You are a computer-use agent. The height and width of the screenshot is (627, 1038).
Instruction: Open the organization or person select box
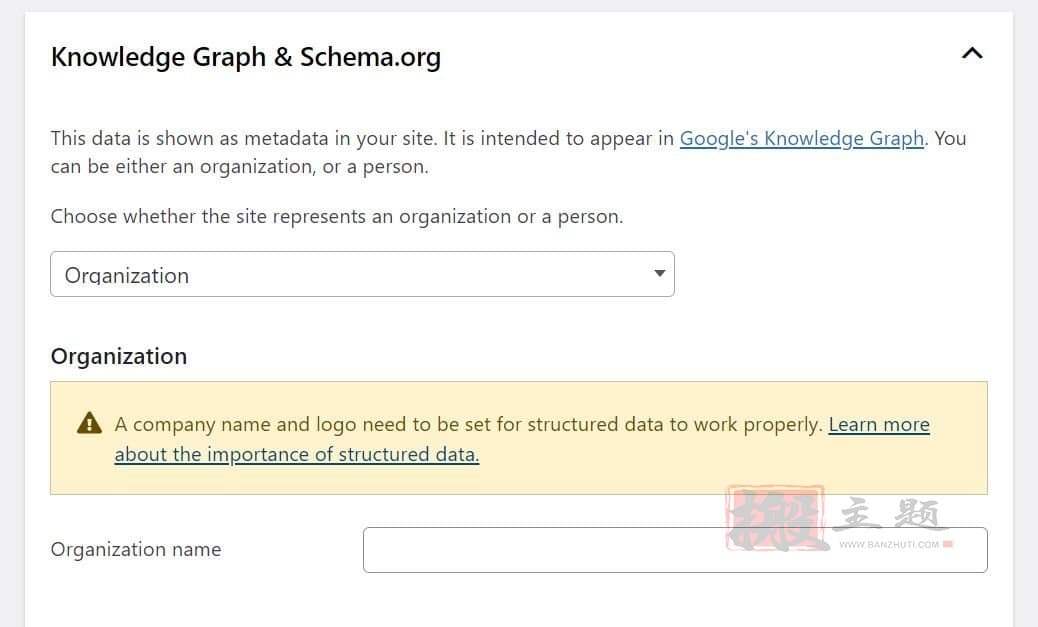pyautogui.click(x=362, y=274)
